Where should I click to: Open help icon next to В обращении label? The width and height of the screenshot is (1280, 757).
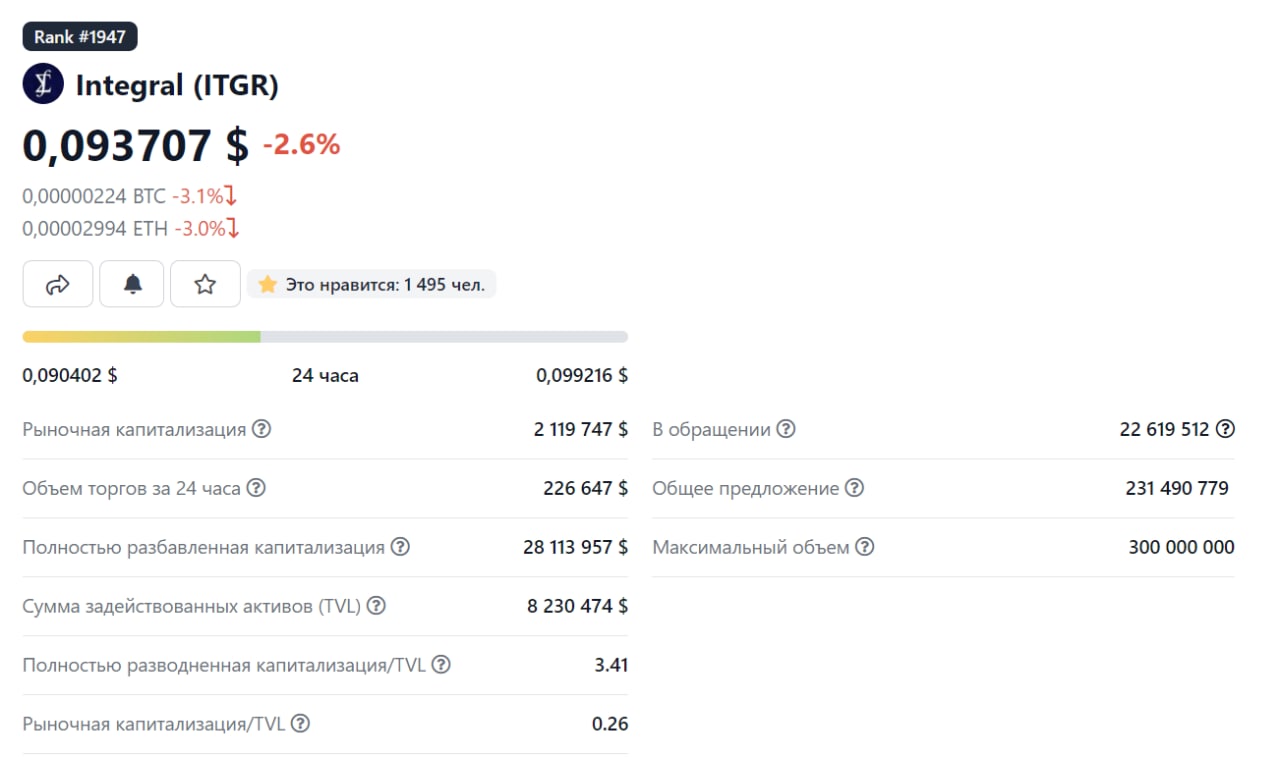pos(786,429)
